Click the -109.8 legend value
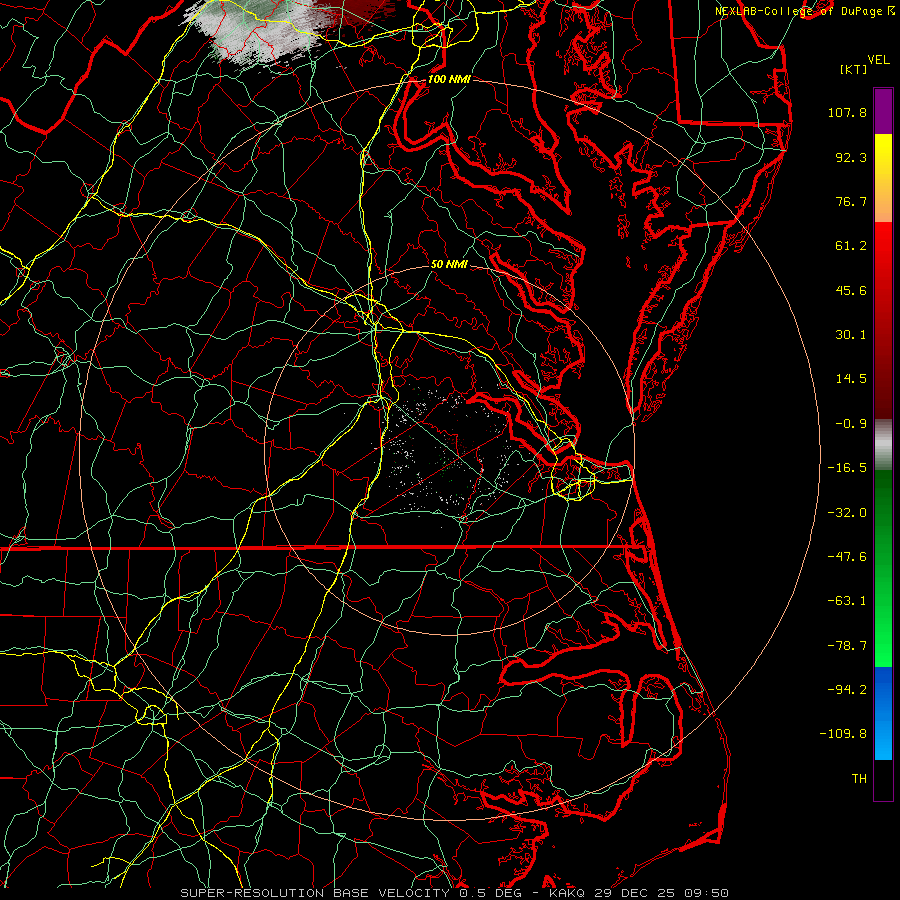Image resolution: width=900 pixels, height=900 pixels. (x=843, y=734)
